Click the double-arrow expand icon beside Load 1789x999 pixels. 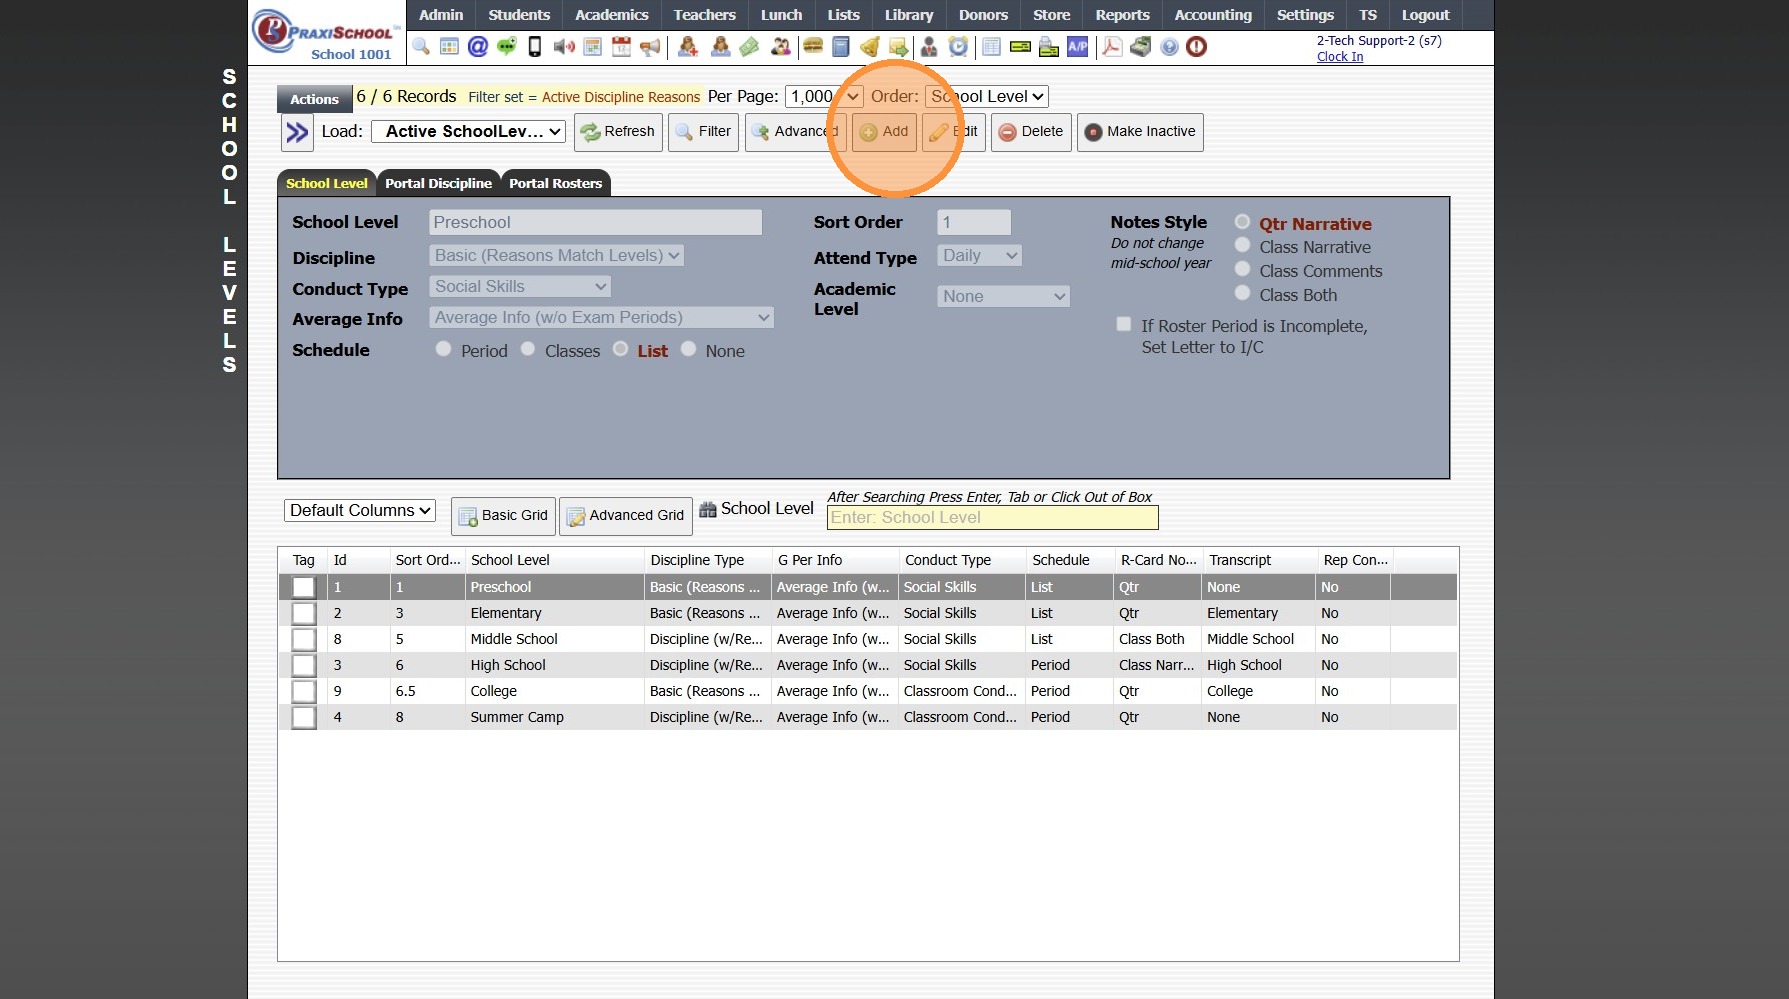(x=297, y=132)
